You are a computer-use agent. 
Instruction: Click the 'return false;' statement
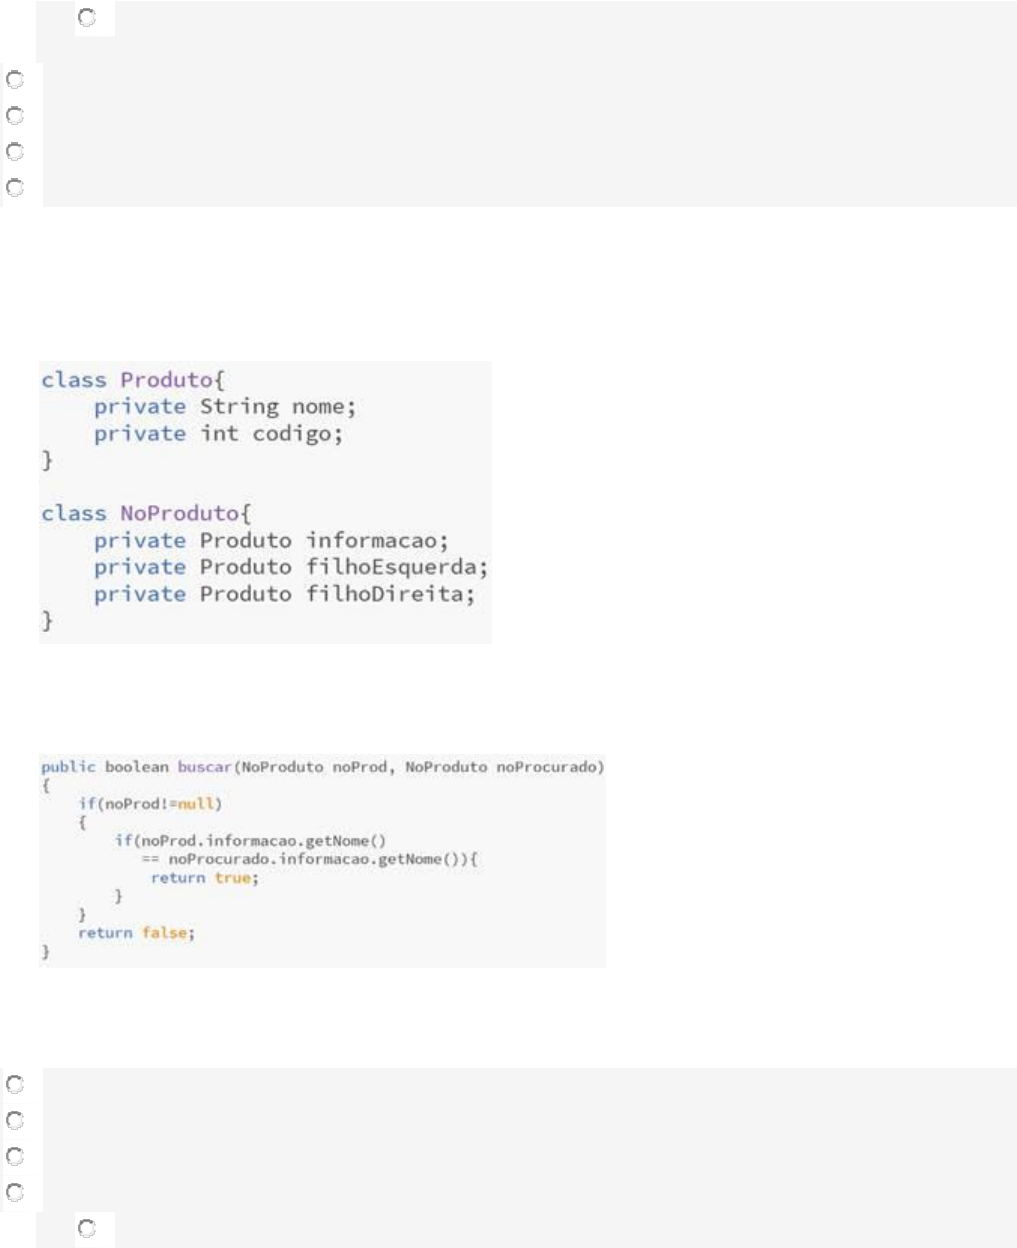pos(136,933)
